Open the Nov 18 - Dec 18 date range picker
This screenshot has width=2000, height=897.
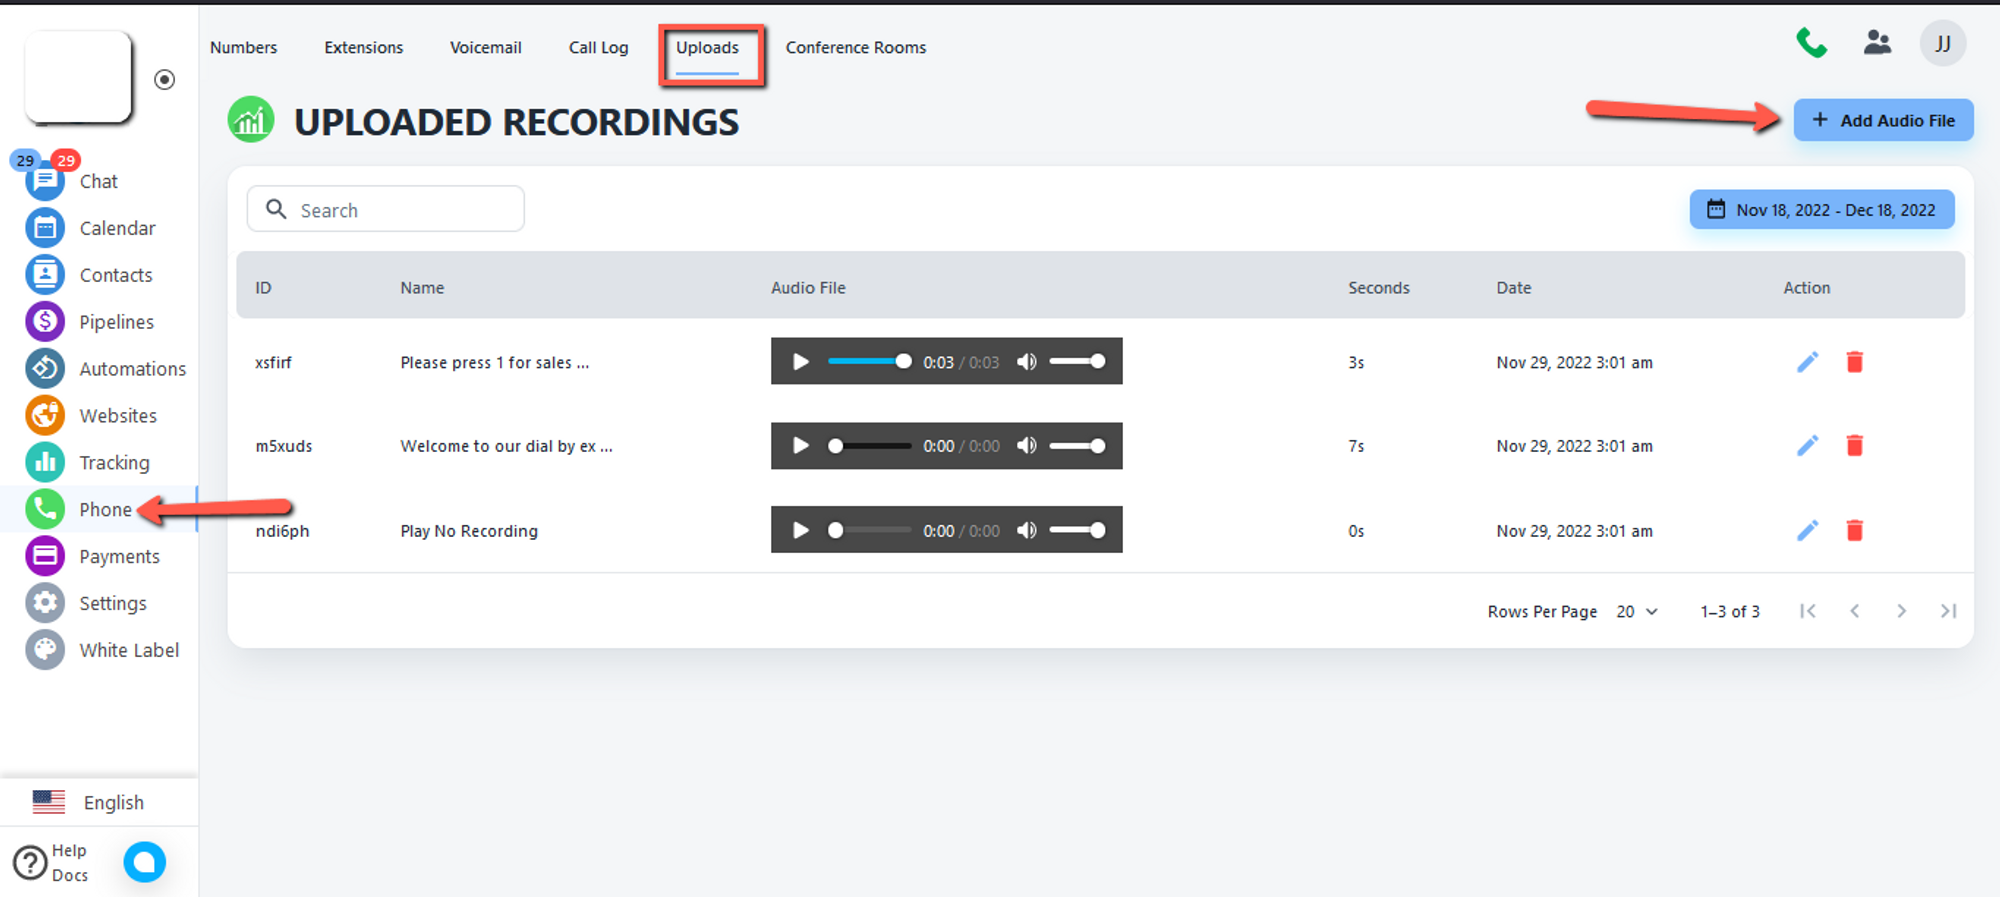(1821, 210)
